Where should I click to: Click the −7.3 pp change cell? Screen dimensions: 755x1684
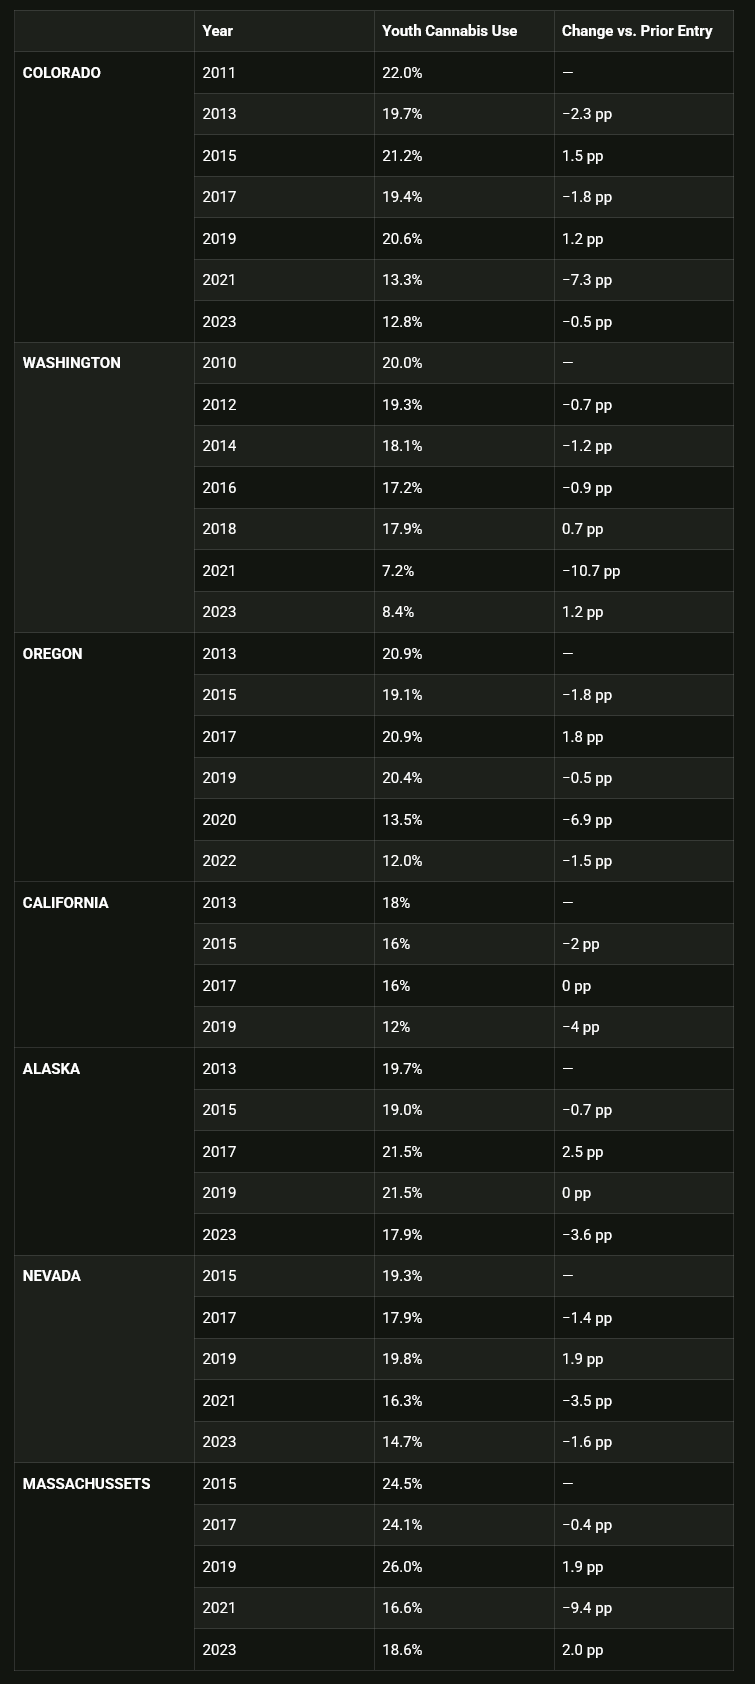coord(587,280)
